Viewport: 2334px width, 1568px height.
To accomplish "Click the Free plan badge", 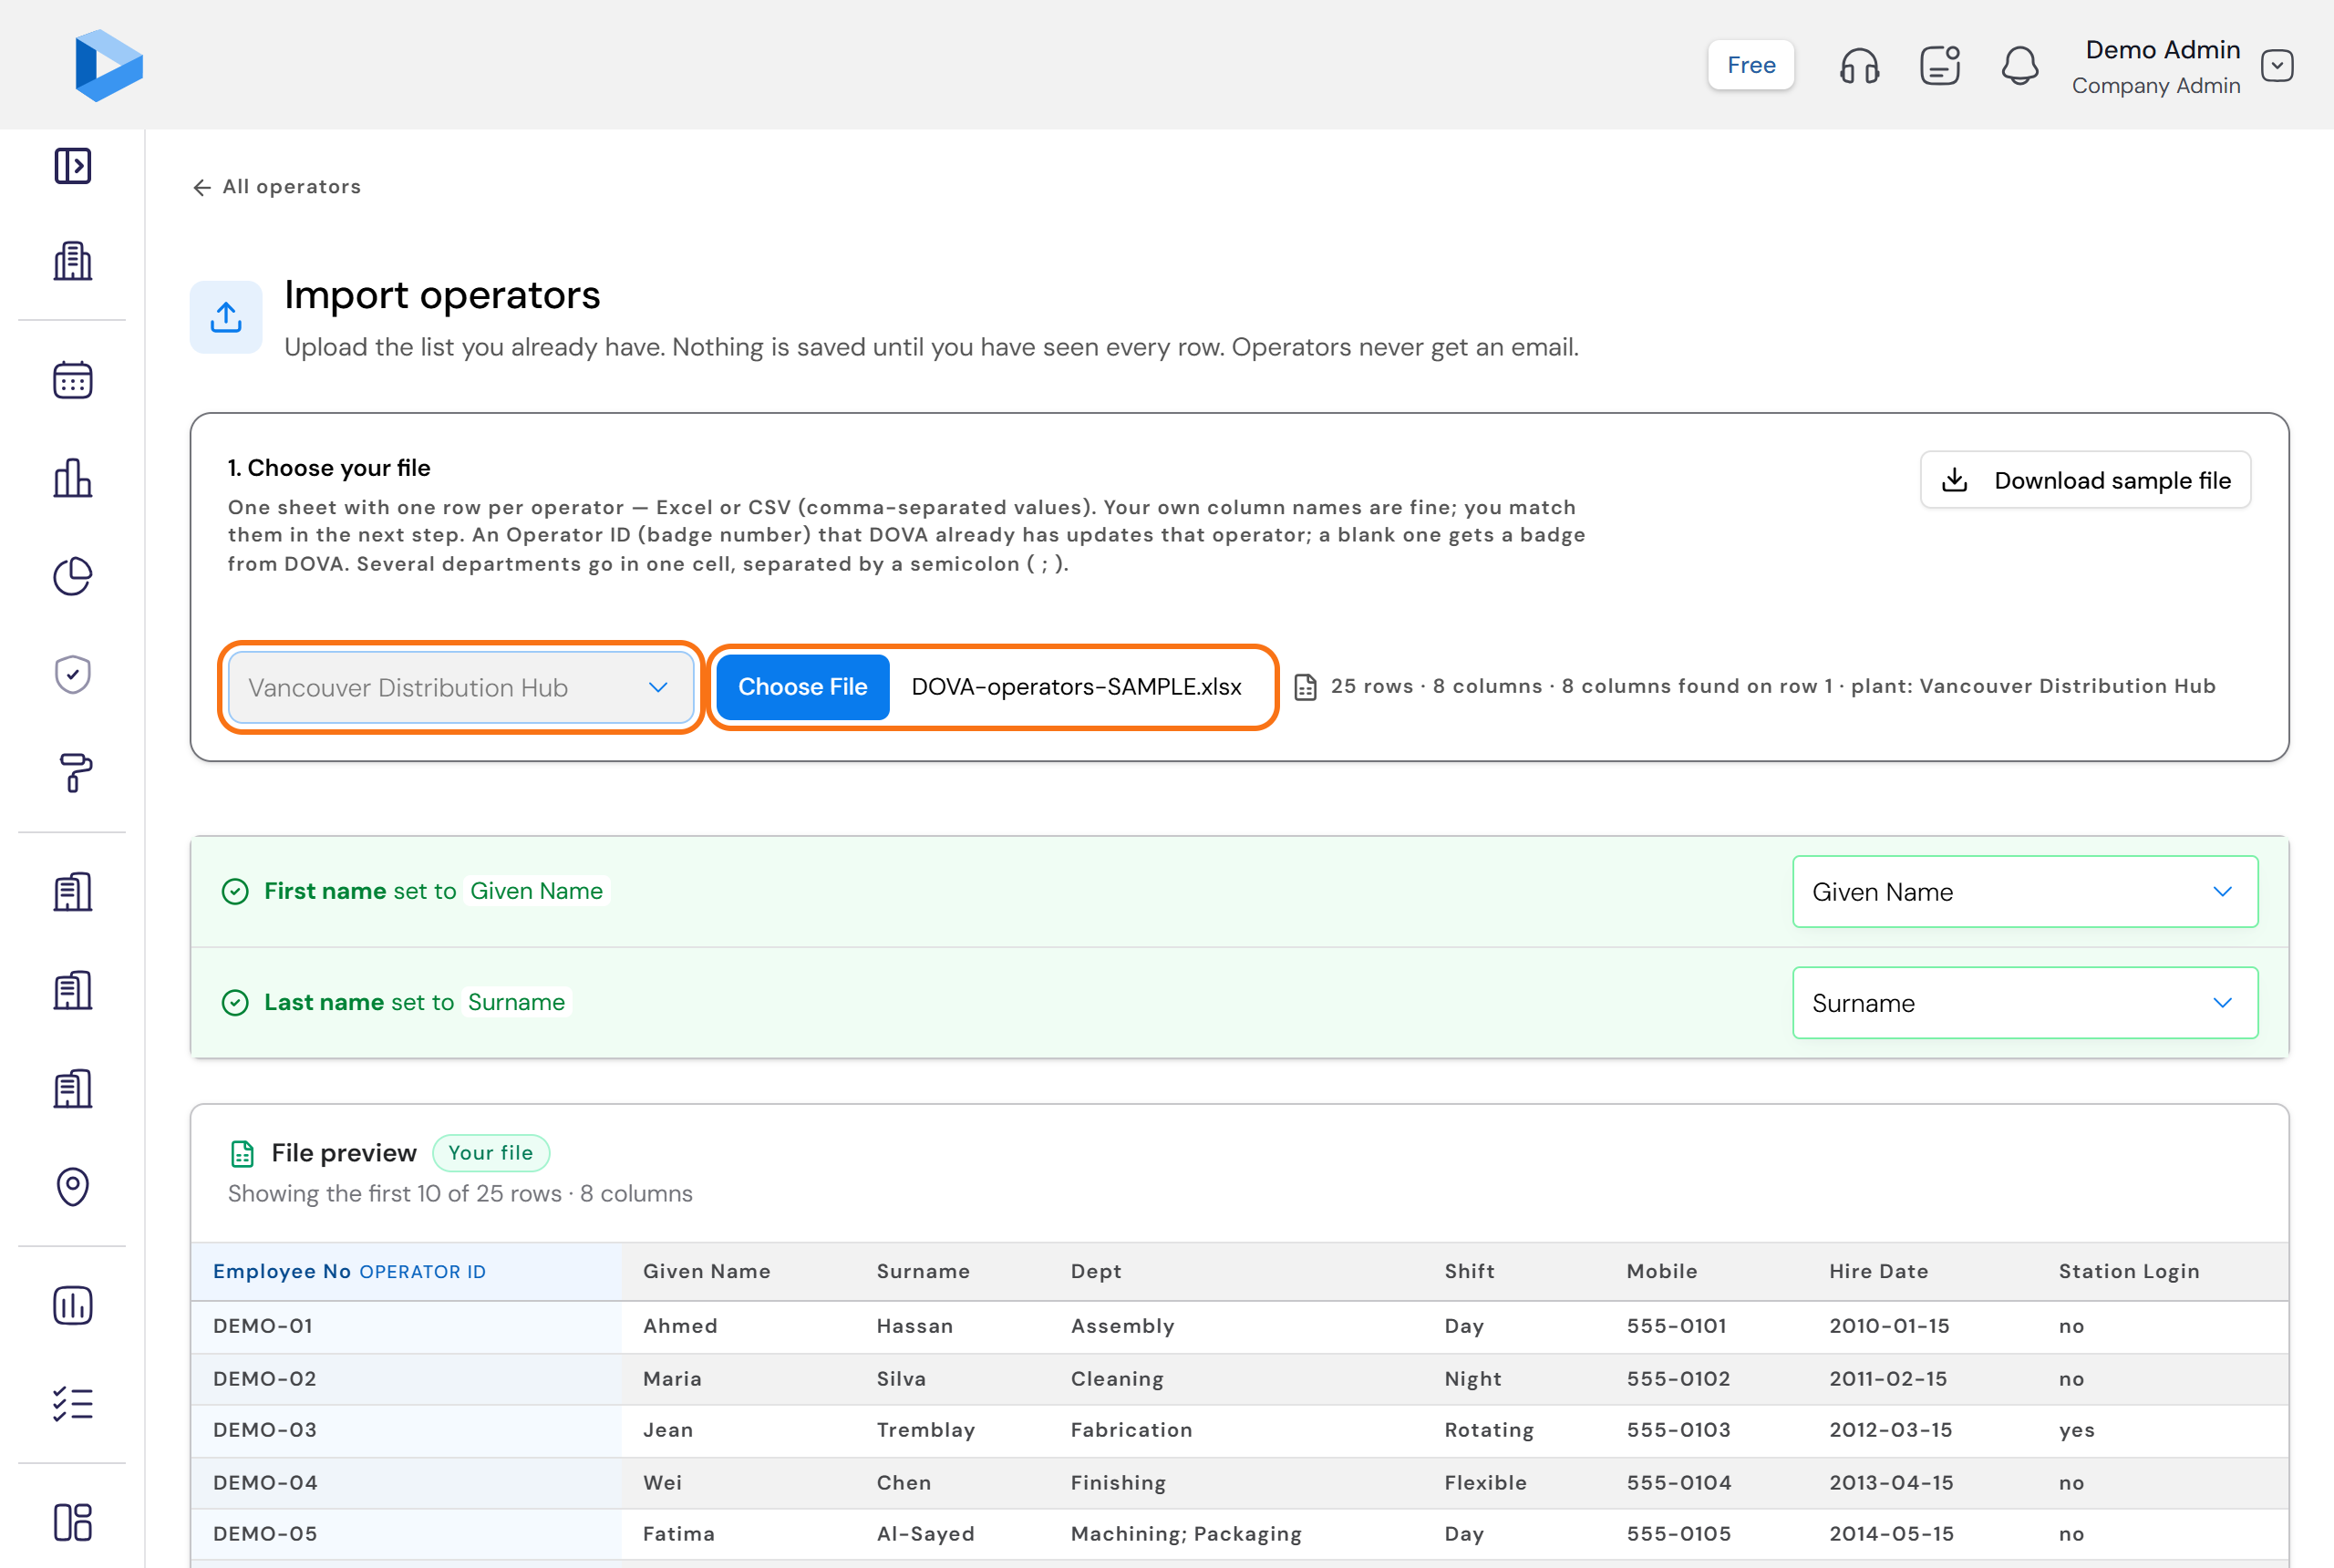I will pyautogui.click(x=1751, y=65).
